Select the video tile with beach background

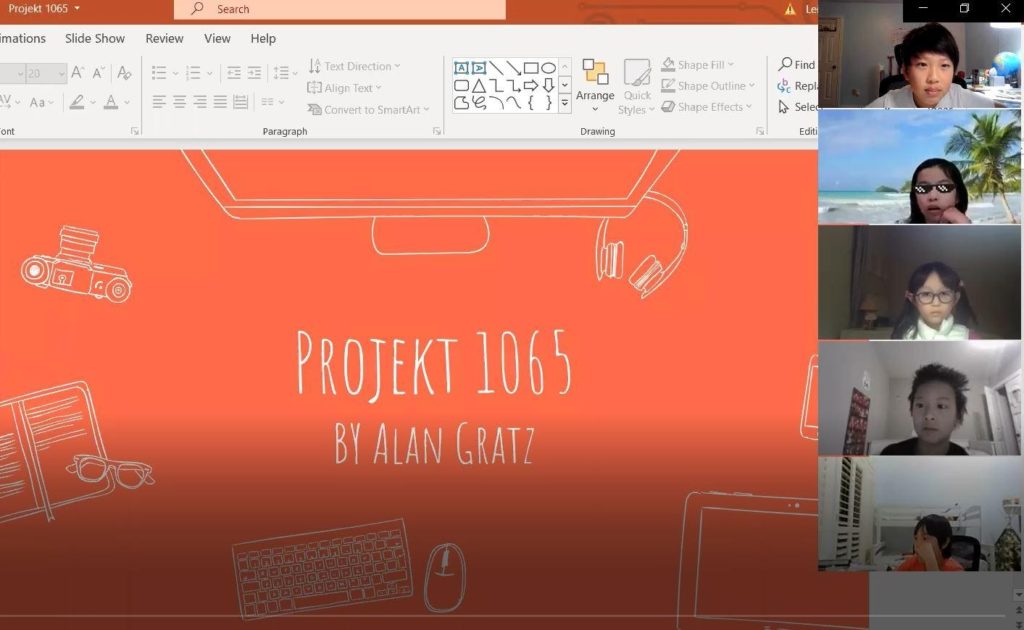(919, 166)
